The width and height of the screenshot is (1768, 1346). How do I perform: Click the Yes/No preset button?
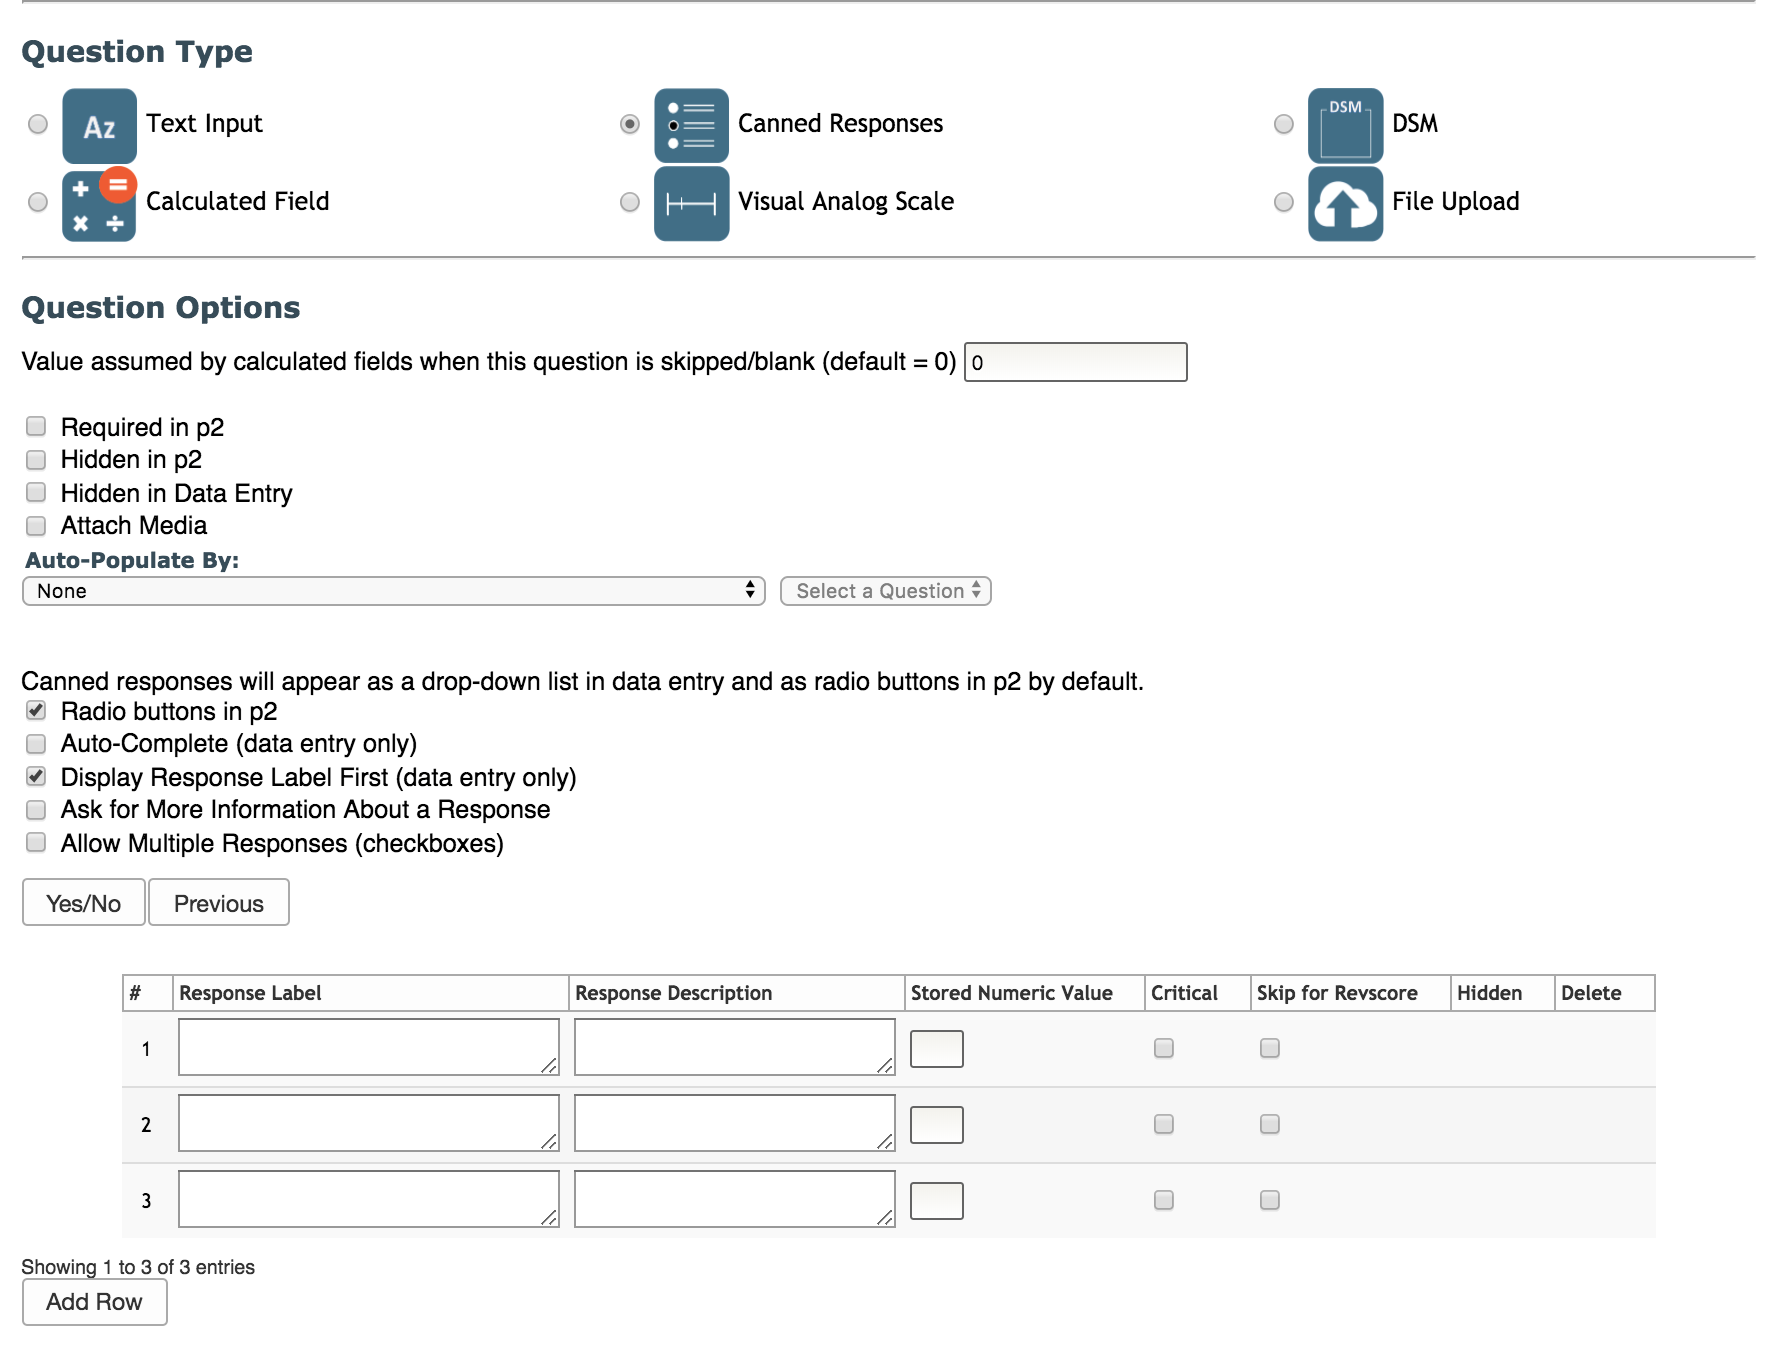(83, 902)
